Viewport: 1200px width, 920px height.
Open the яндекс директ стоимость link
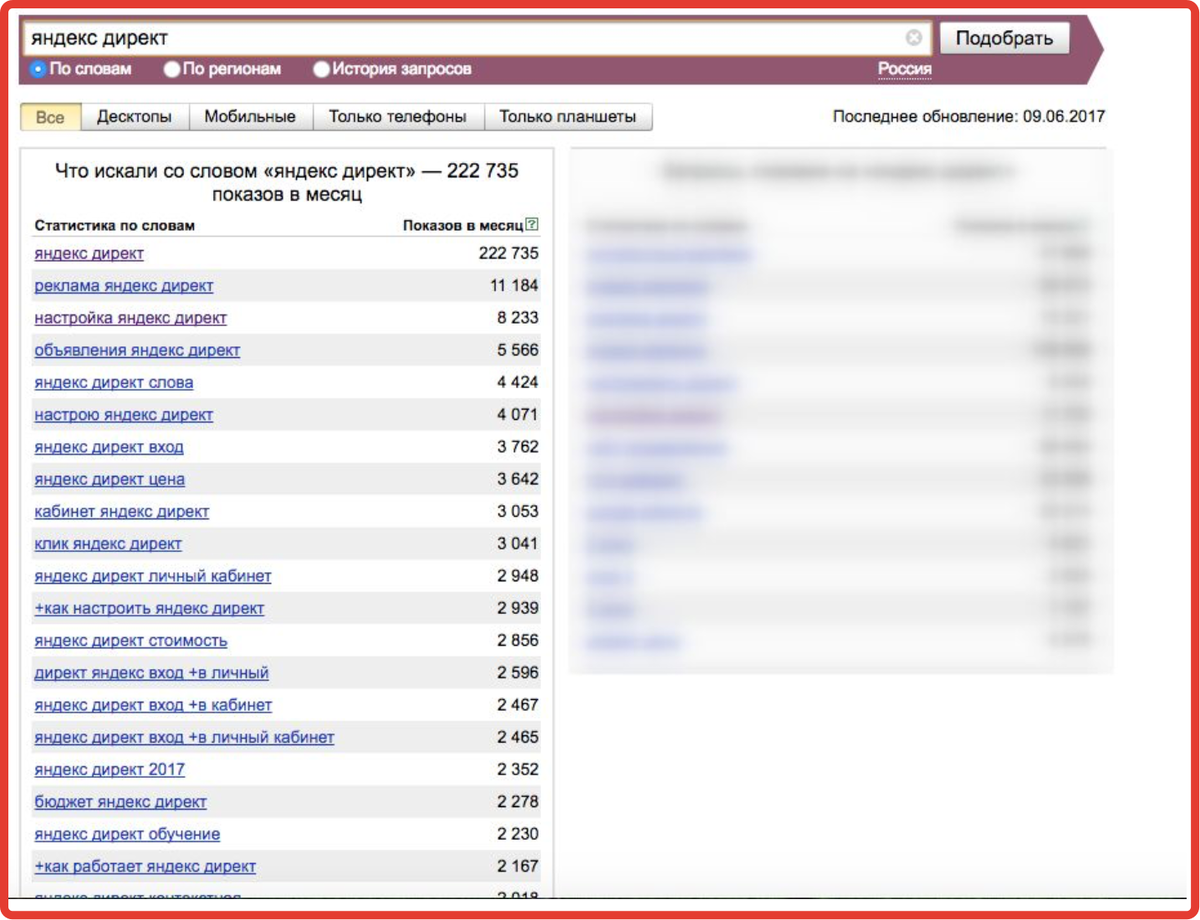[x=131, y=640]
